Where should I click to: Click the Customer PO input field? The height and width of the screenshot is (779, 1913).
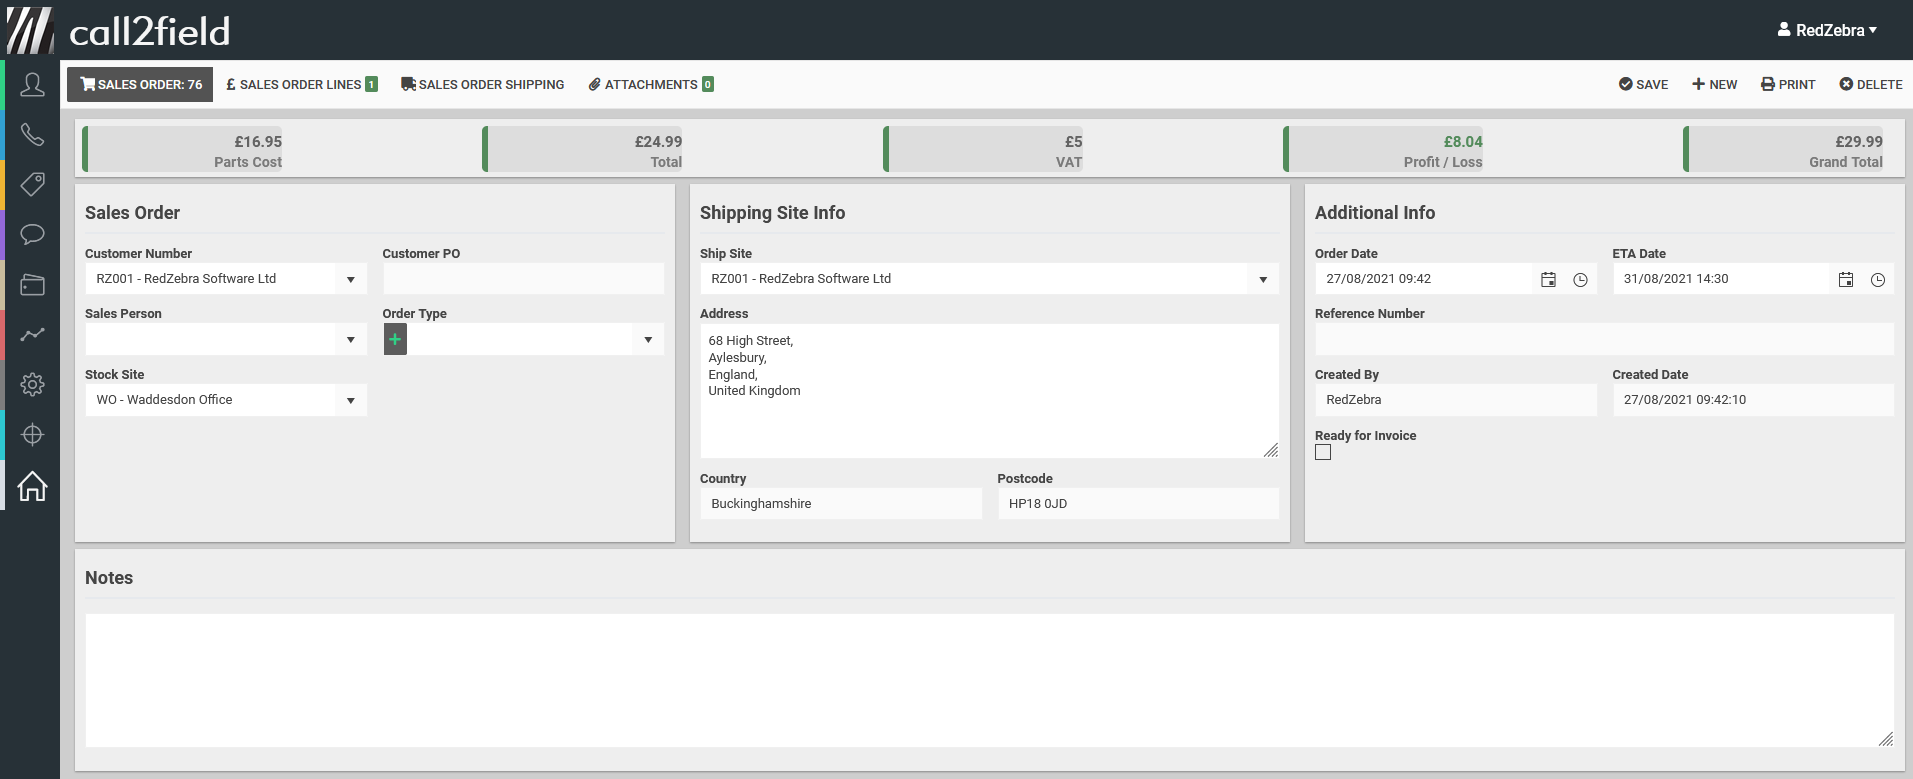click(x=522, y=279)
